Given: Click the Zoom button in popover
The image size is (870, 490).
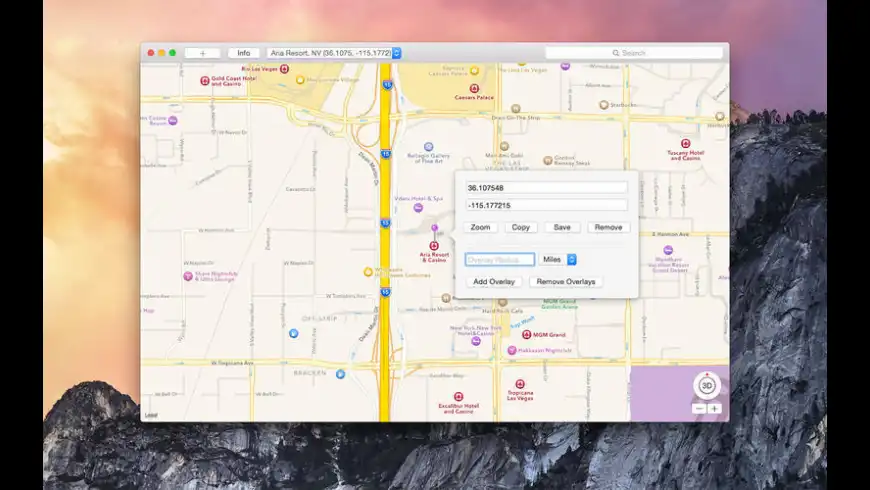Looking at the screenshot, I should click(x=480, y=228).
